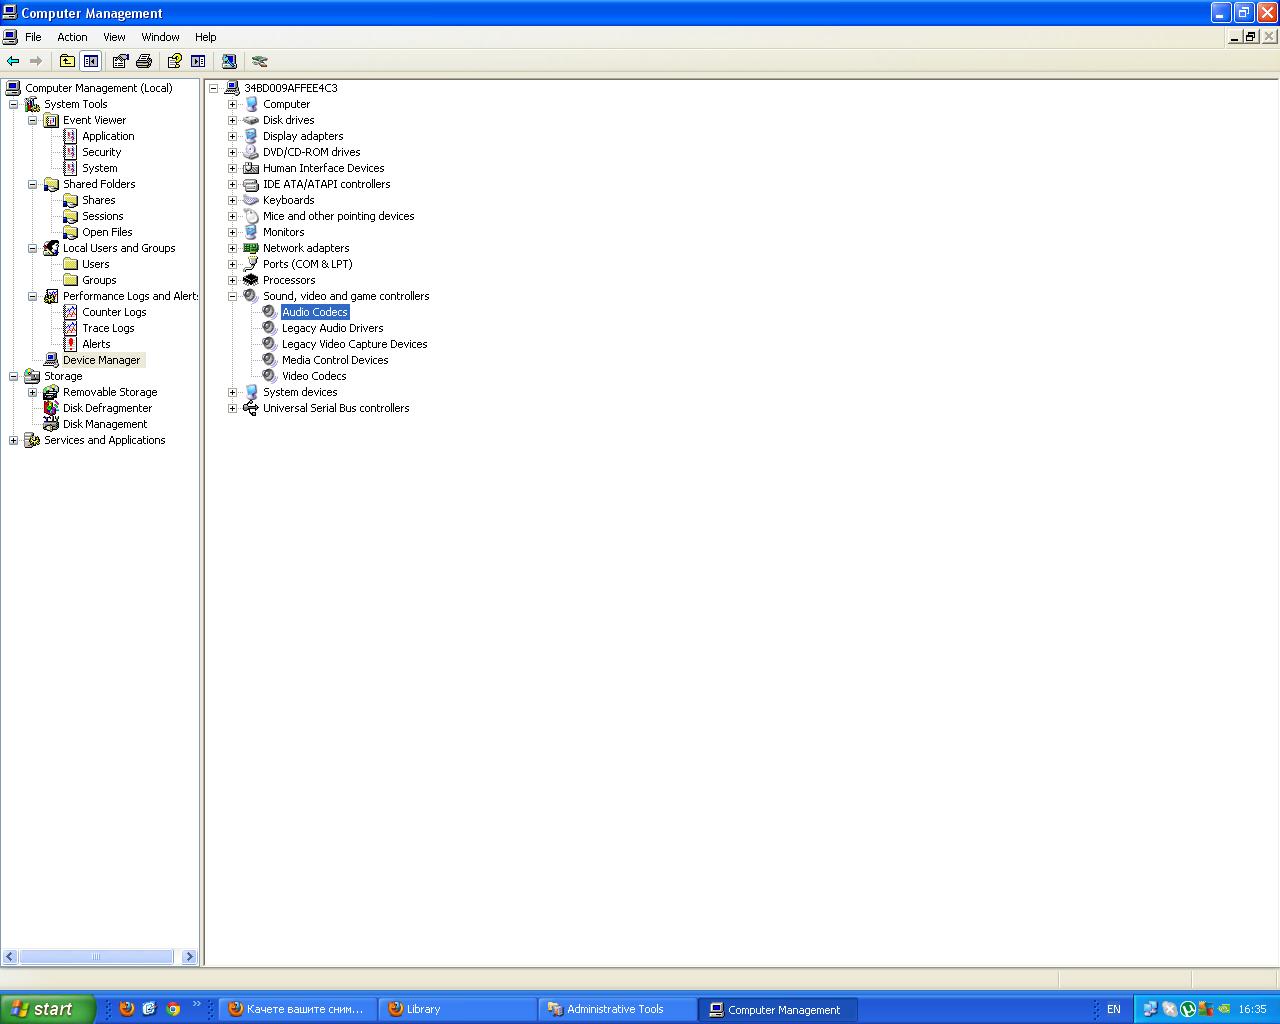
Task: Open the Action menu
Action: pyautogui.click(x=72, y=37)
